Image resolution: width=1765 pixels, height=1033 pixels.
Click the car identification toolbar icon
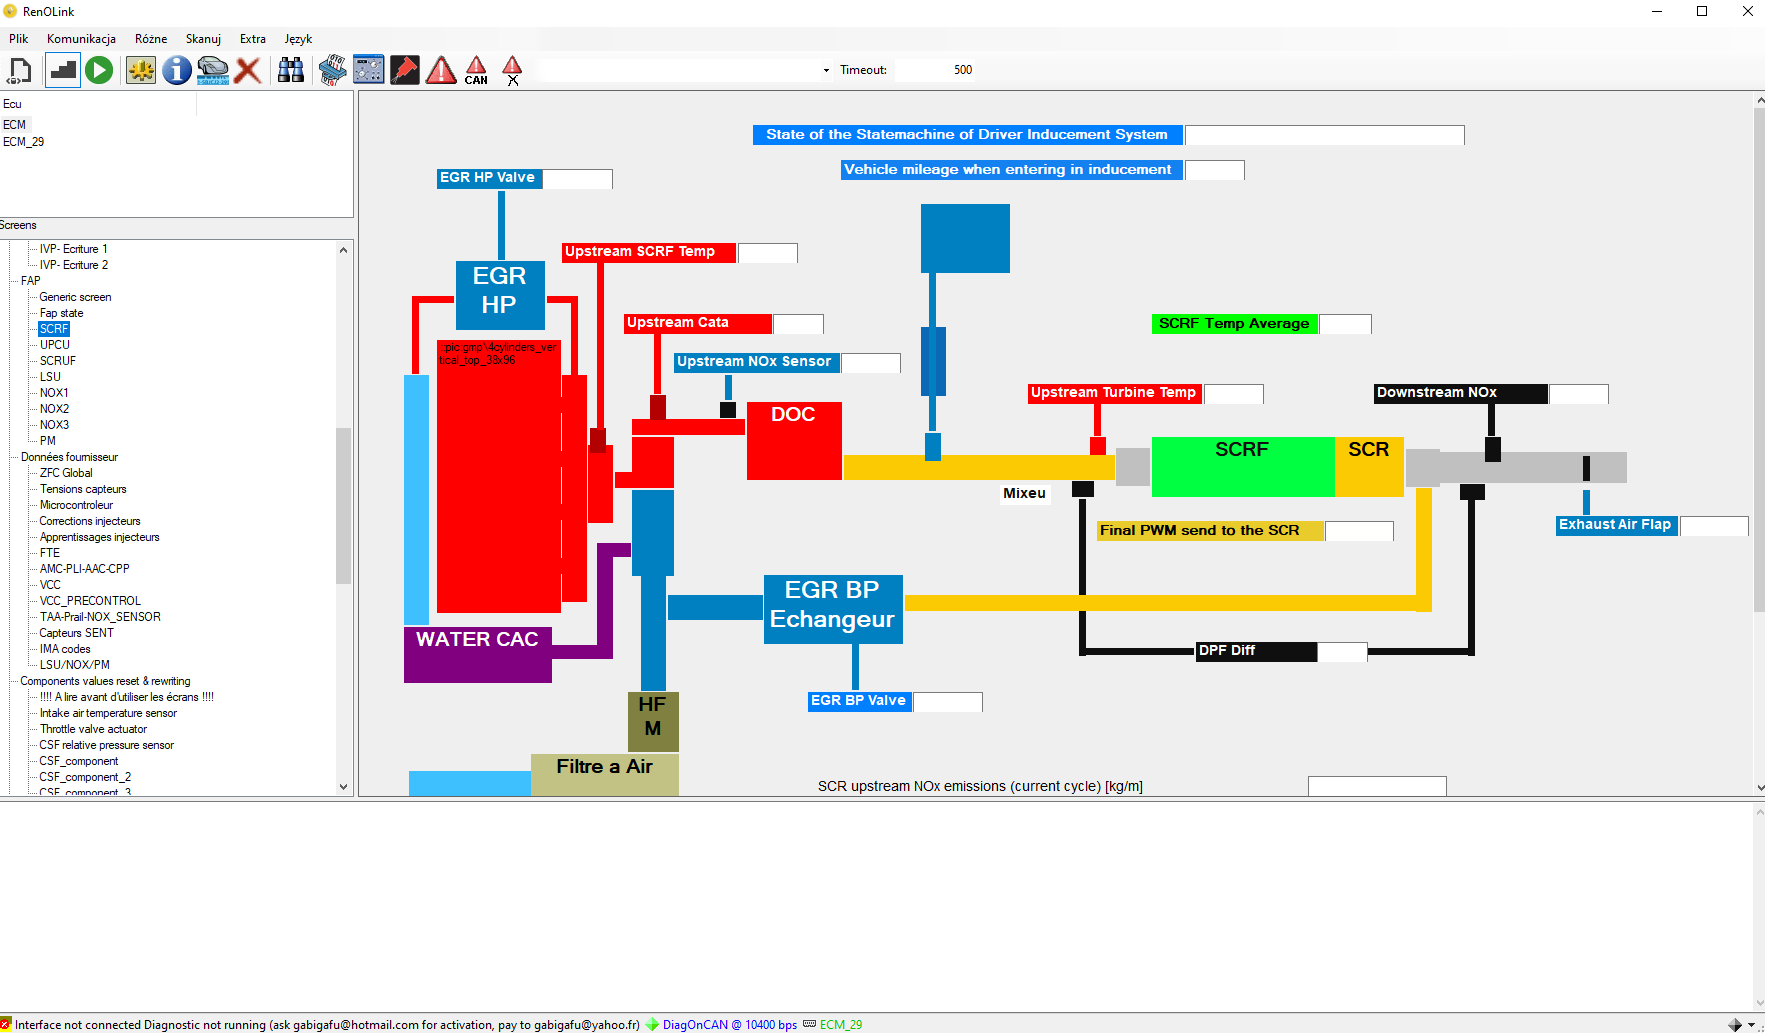click(x=213, y=70)
